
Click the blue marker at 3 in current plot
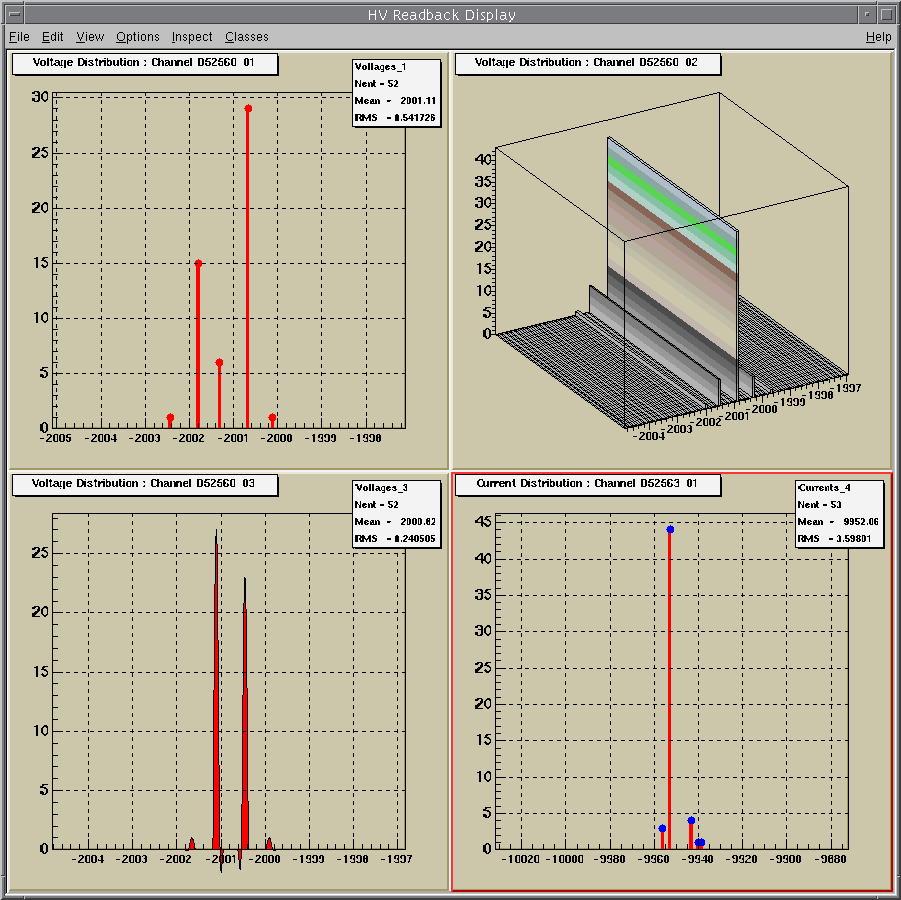pyautogui.click(x=663, y=828)
